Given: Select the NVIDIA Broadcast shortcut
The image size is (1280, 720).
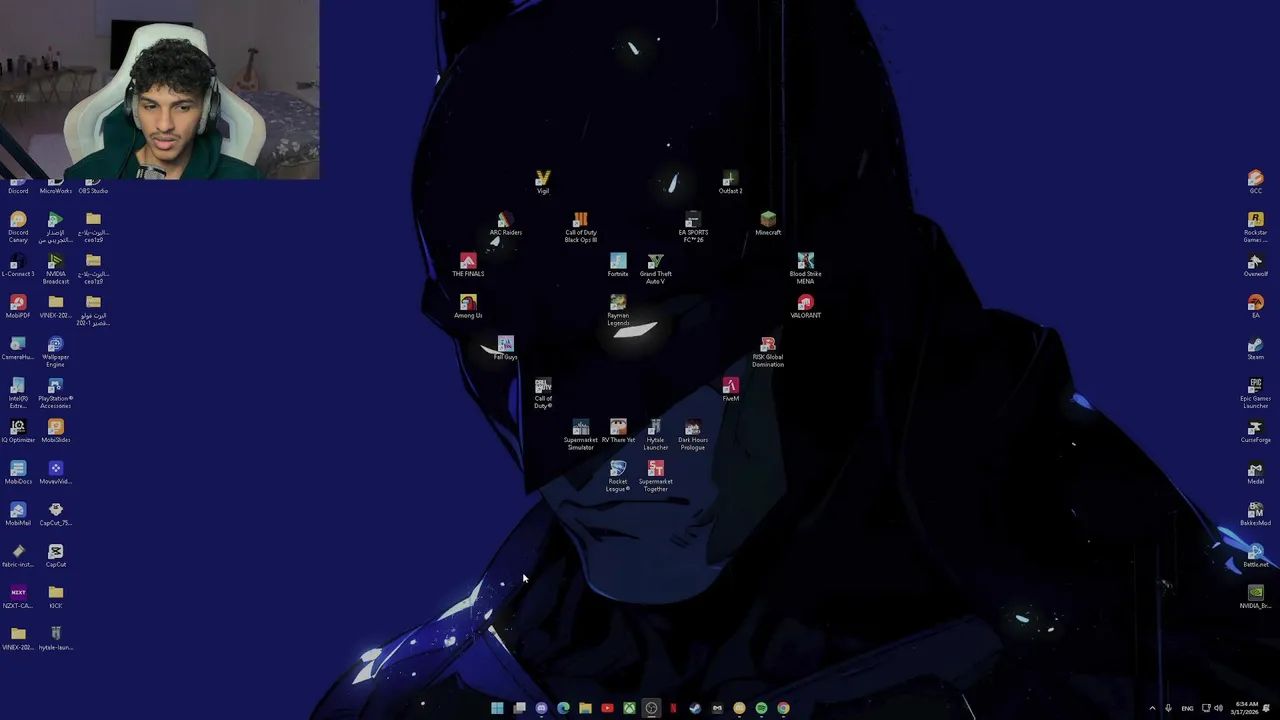Looking at the screenshot, I should coord(55,268).
